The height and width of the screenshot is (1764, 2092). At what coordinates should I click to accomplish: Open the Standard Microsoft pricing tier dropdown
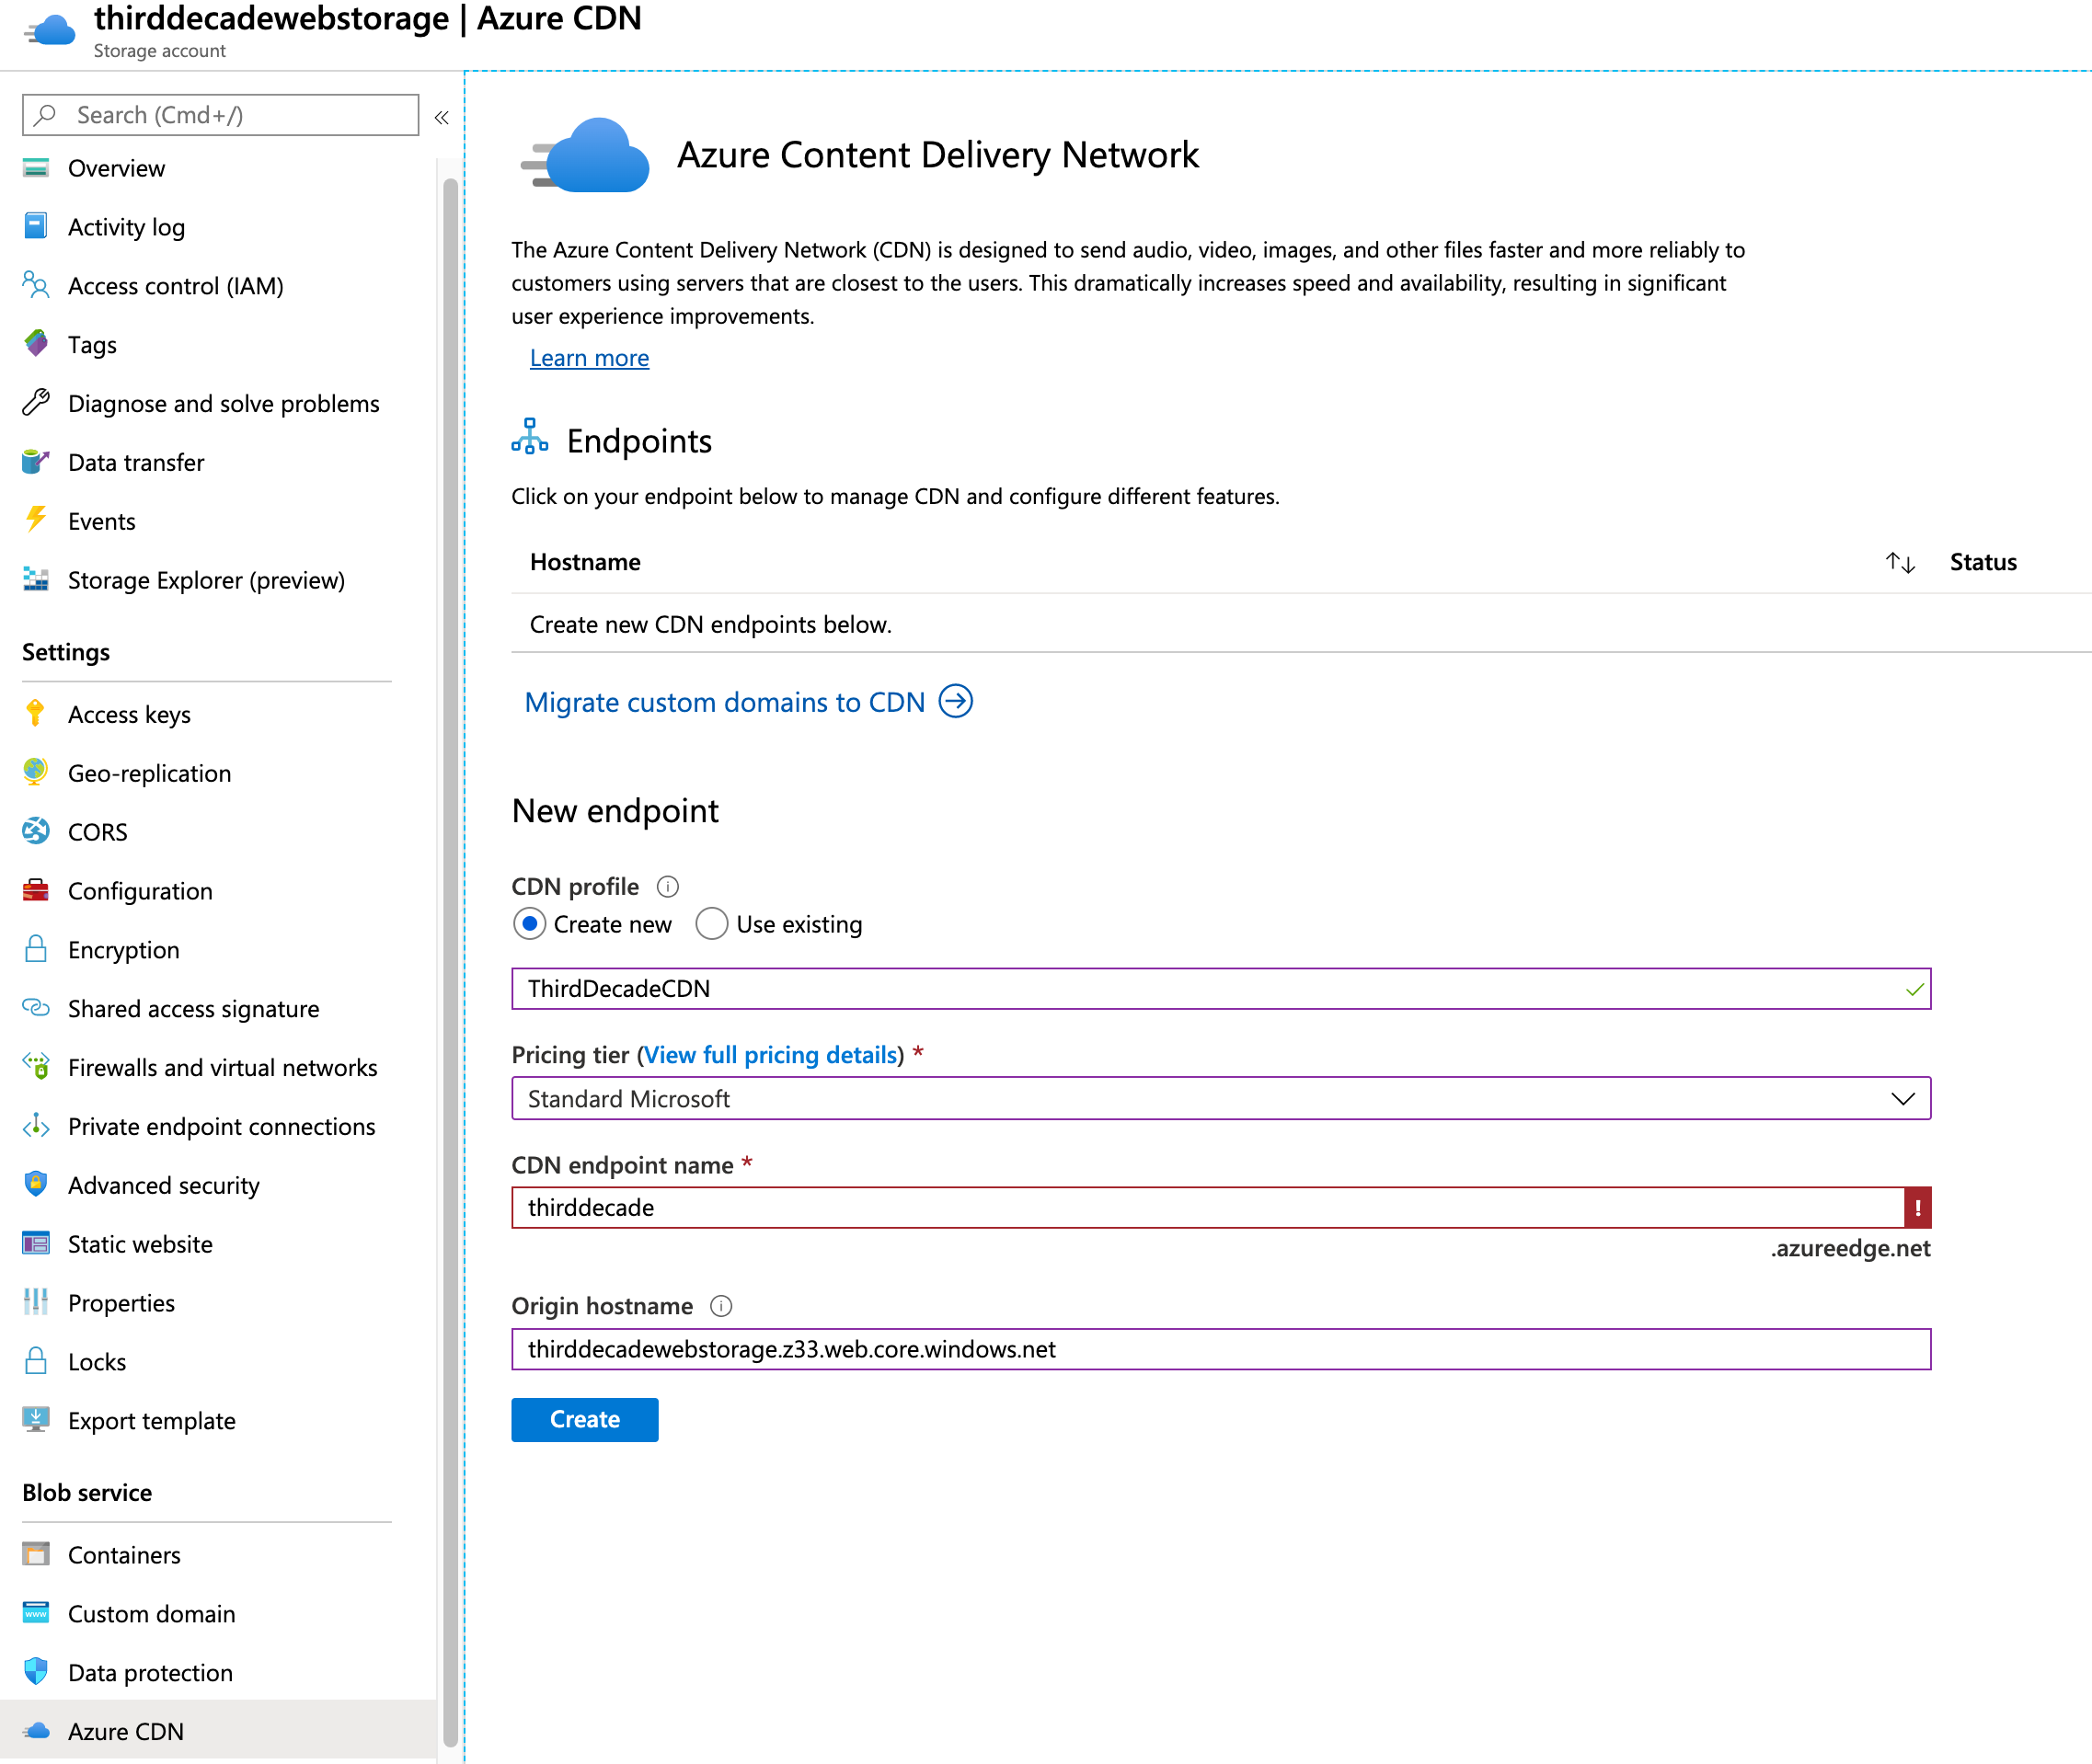(x=1903, y=1098)
